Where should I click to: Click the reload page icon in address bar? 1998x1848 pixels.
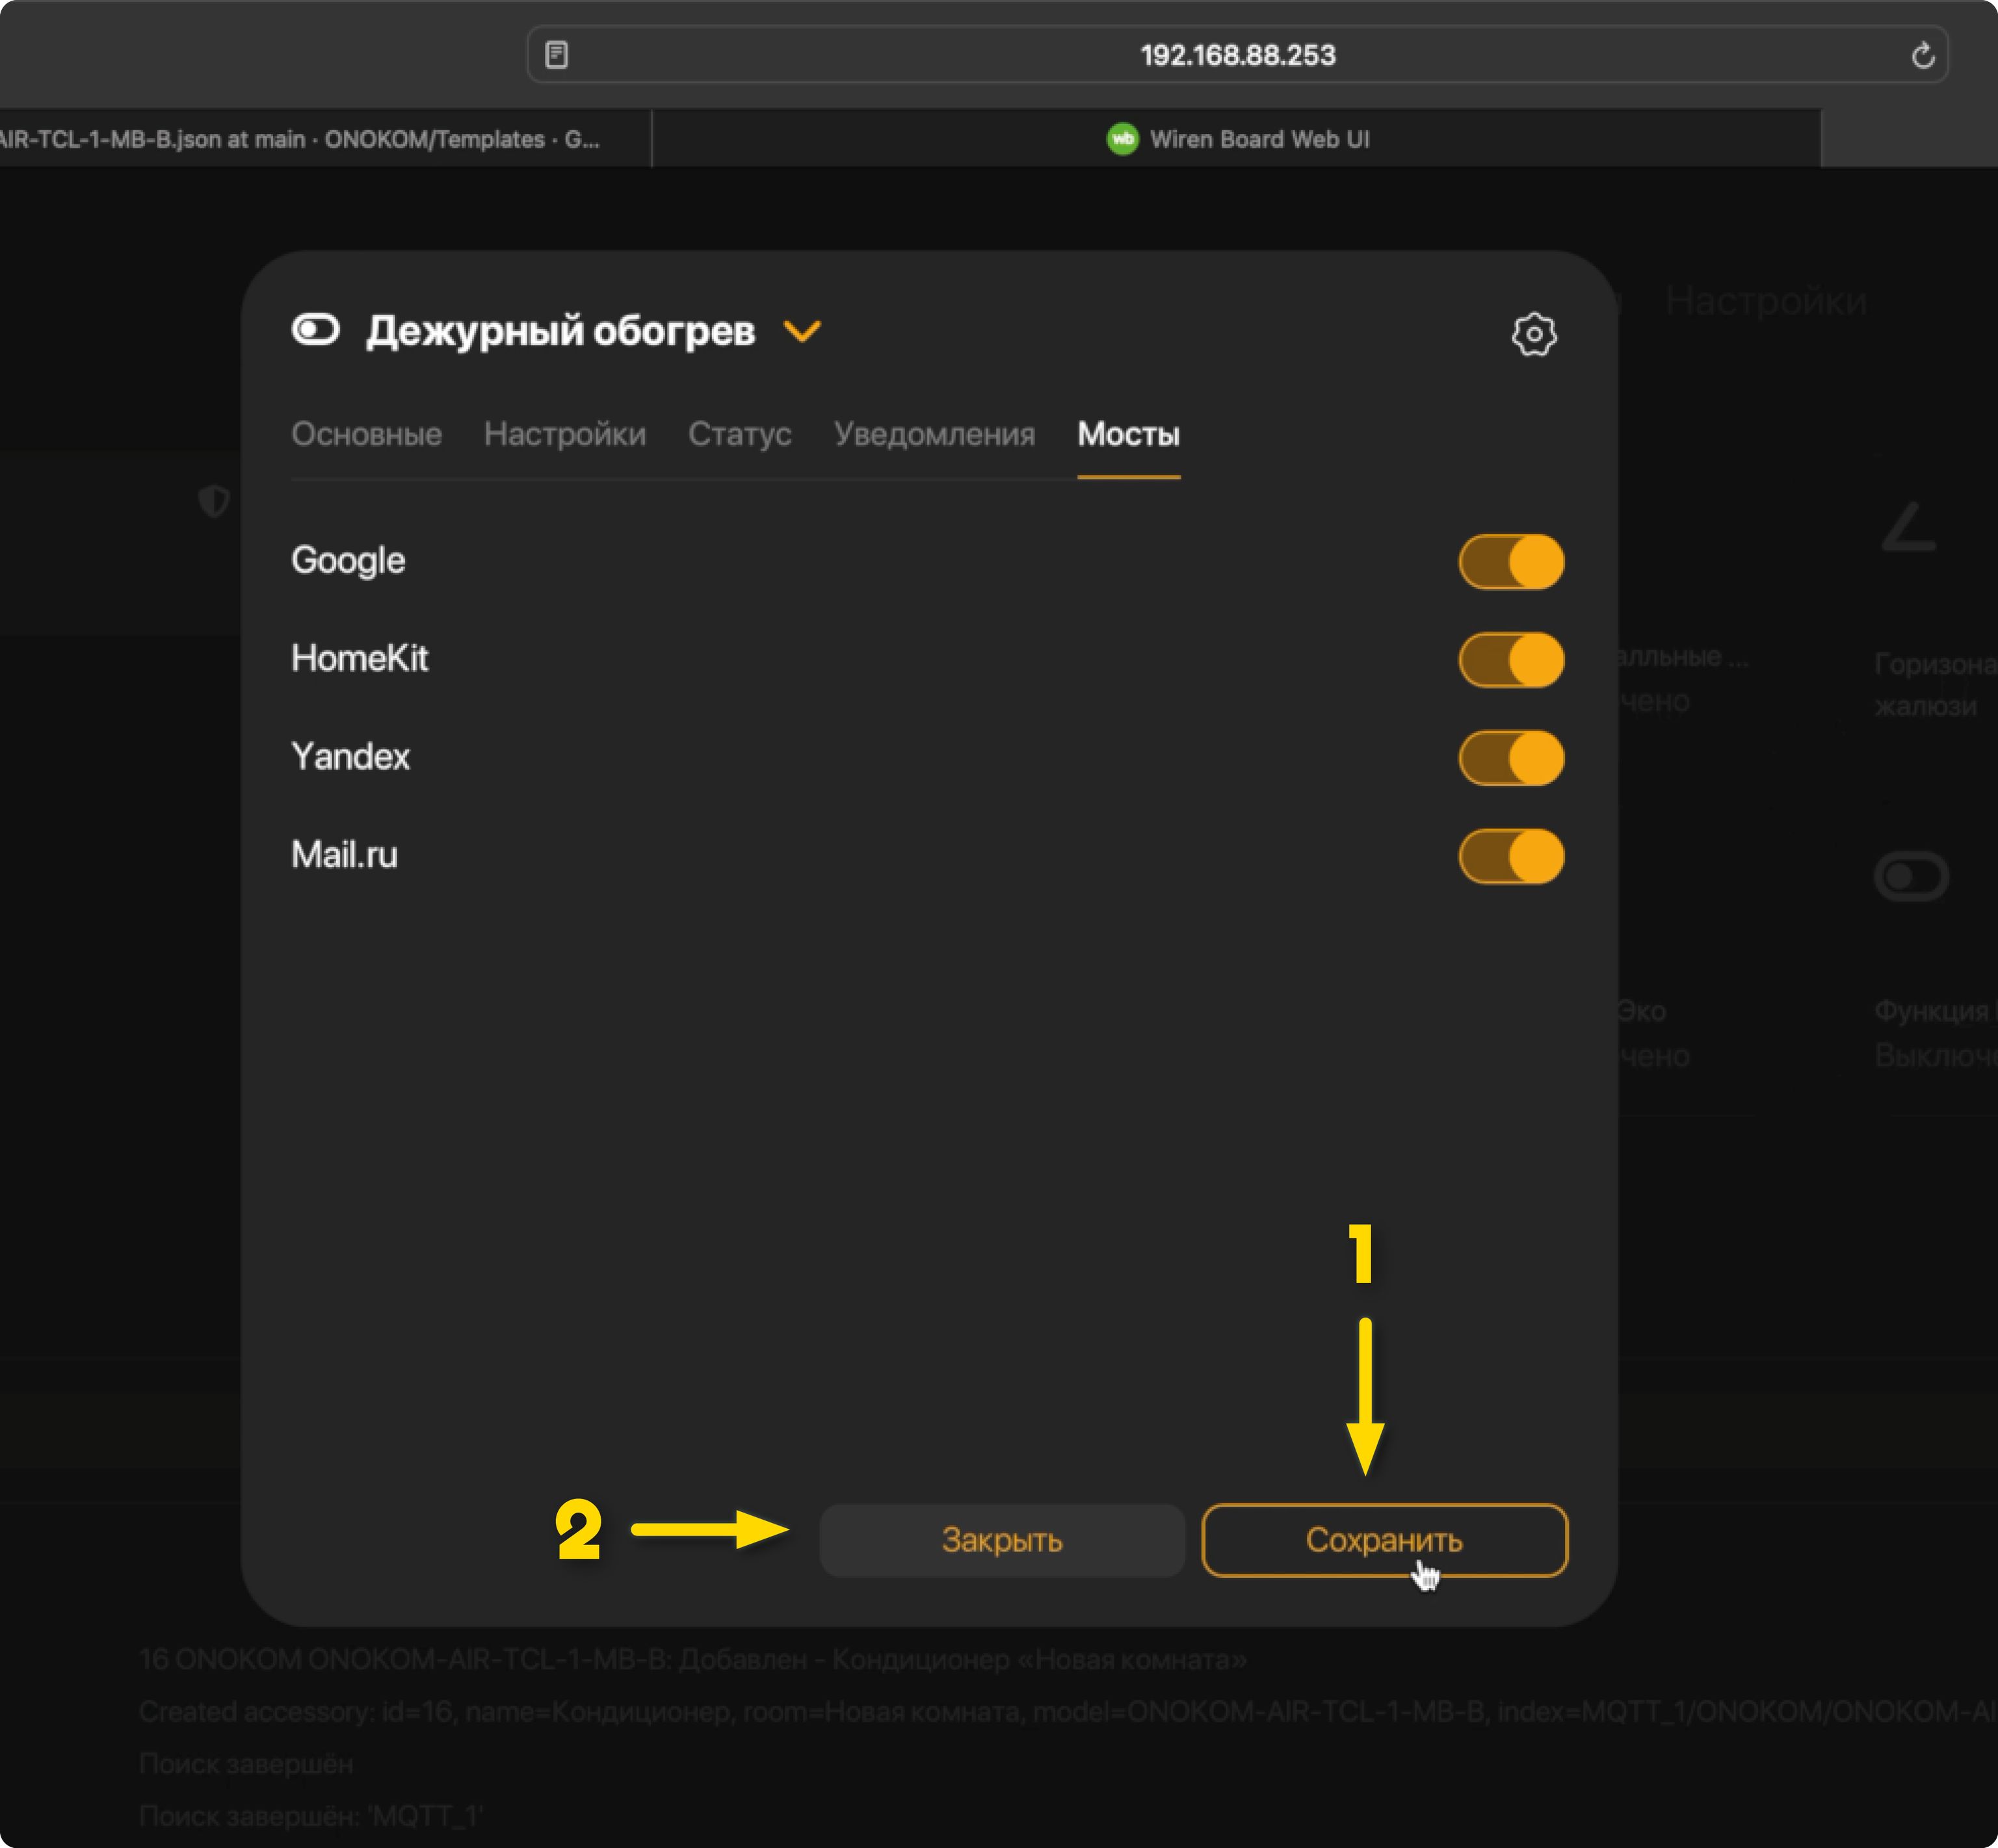point(1922,55)
